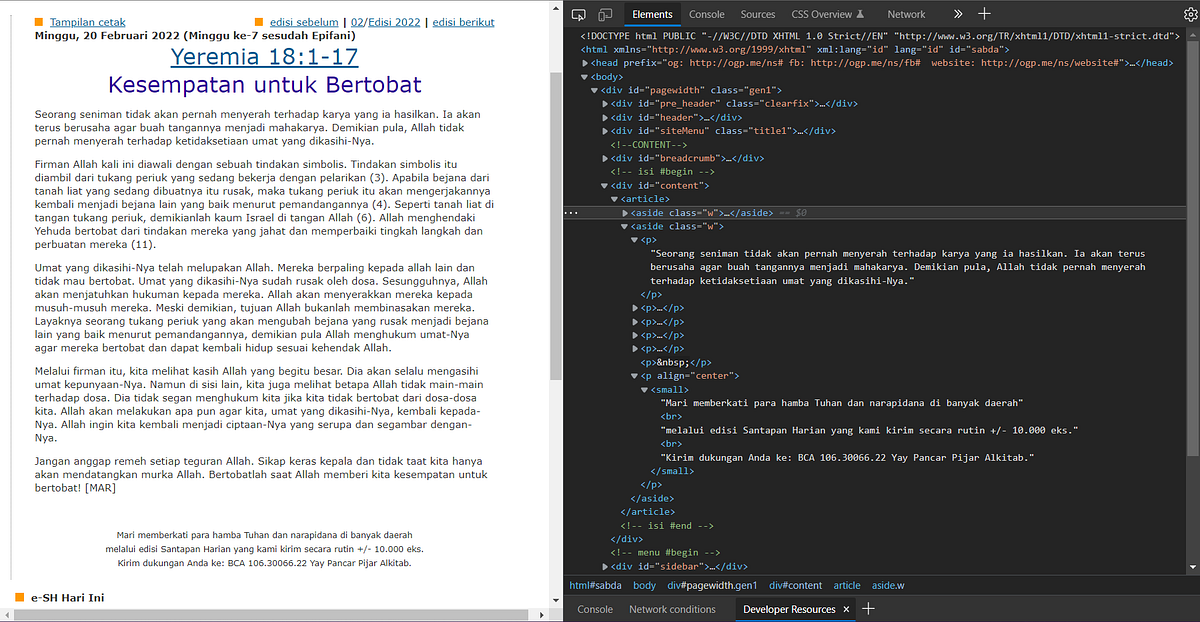Screen dimensions: 1200x622
Task: Open hidden panels via the double-chevron icon
Action: (958, 14)
